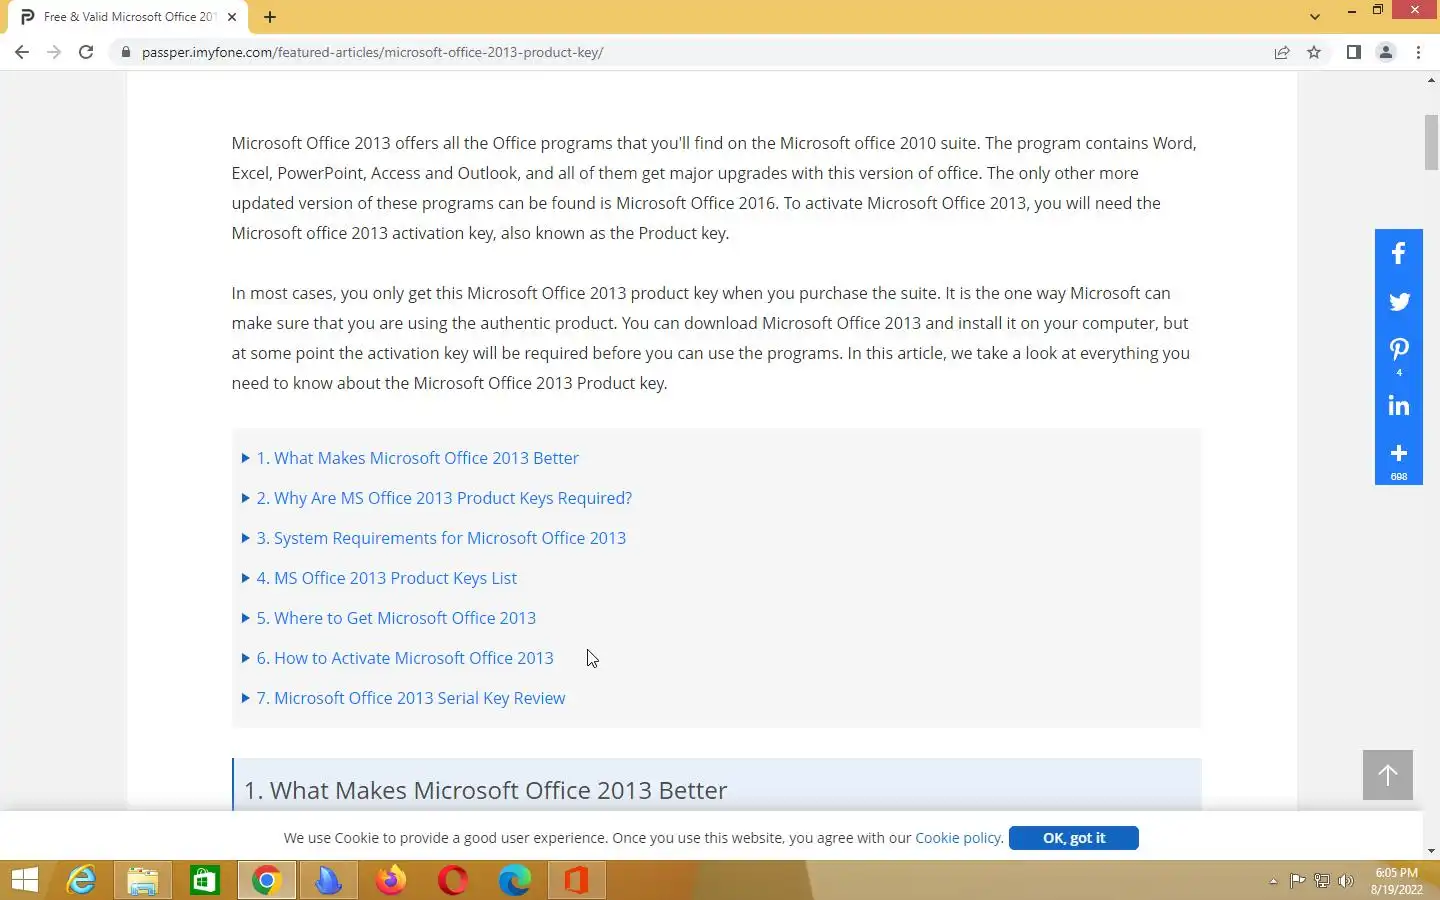
Task: Reload the current page
Action: tap(86, 52)
